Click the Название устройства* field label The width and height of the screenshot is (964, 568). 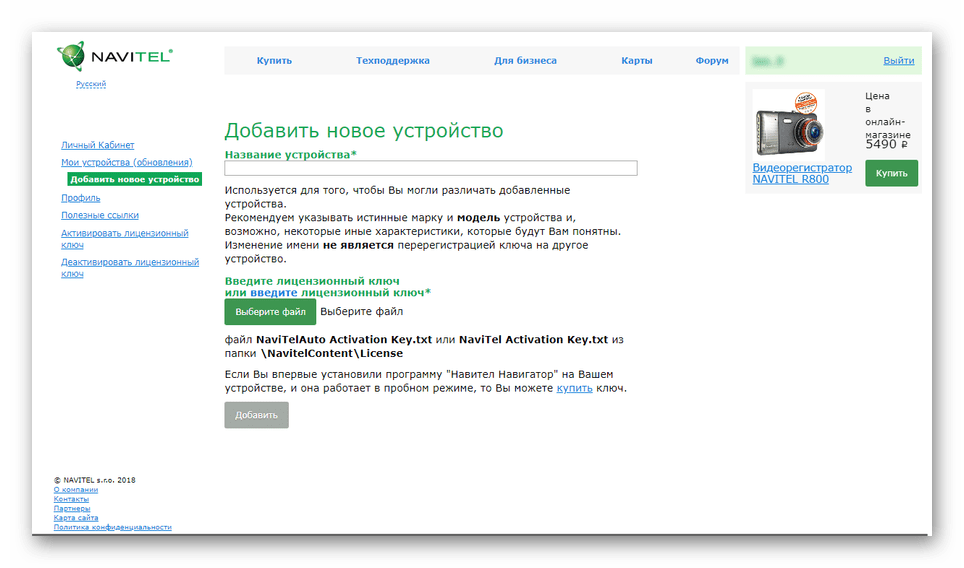point(291,155)
